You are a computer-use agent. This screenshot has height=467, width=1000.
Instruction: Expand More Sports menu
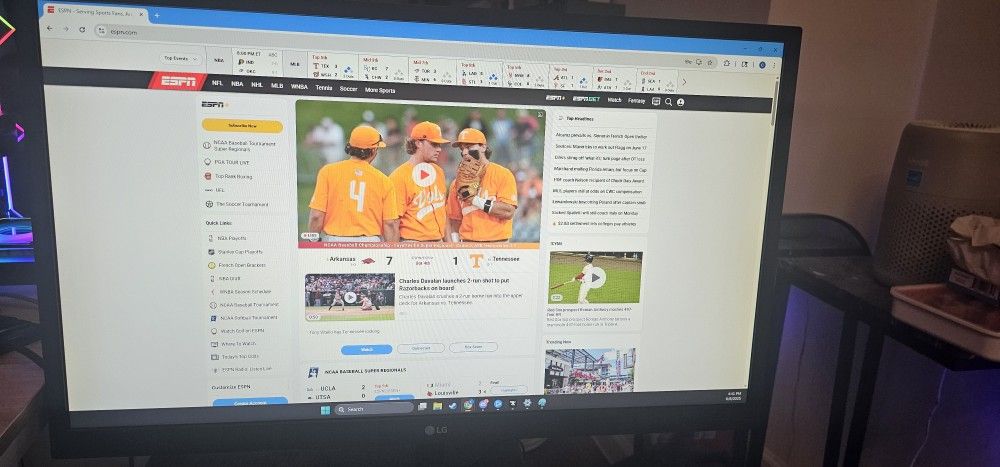379,91
